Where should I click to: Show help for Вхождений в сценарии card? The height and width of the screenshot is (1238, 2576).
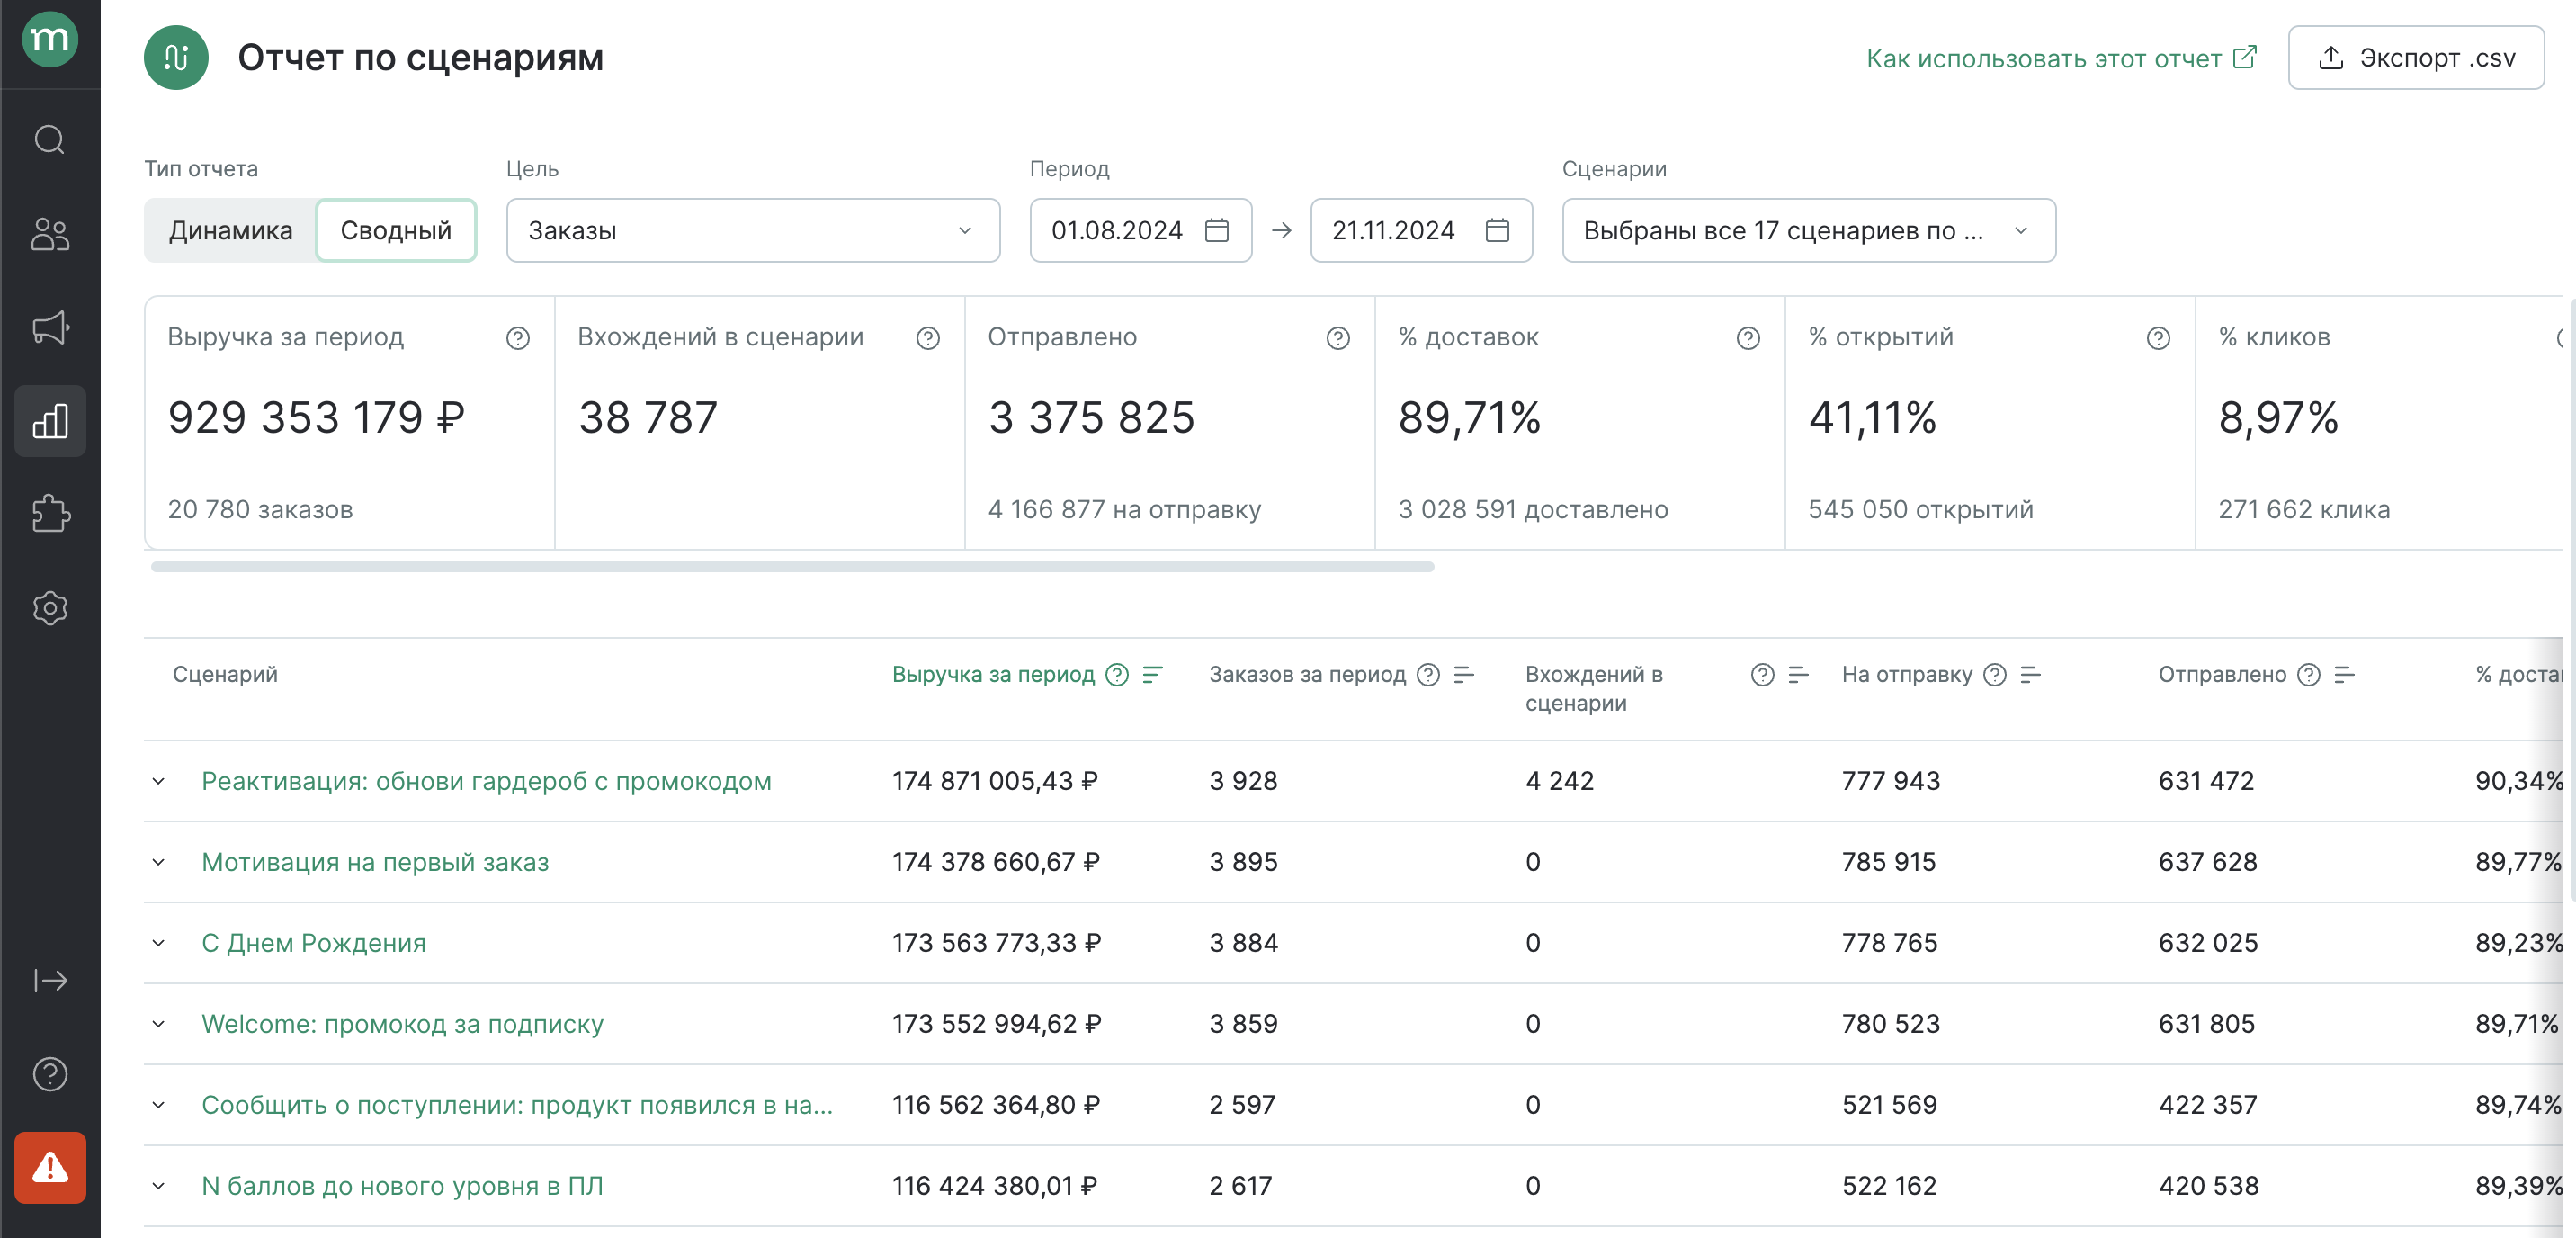click(x=928, y=338)
